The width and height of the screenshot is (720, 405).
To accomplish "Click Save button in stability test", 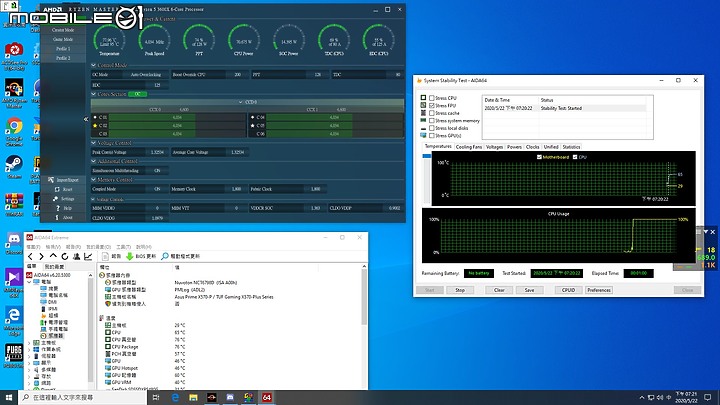I will [x=529, y=290].
